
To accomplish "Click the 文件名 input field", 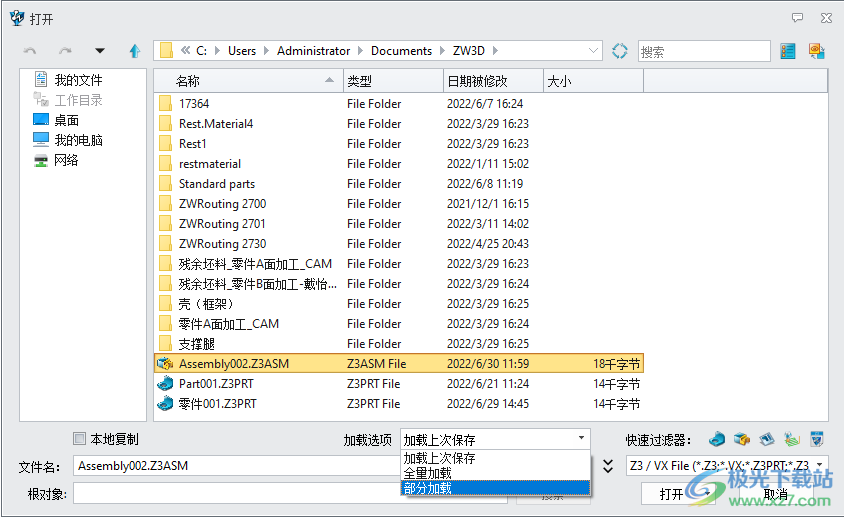I will coord(237,466).
